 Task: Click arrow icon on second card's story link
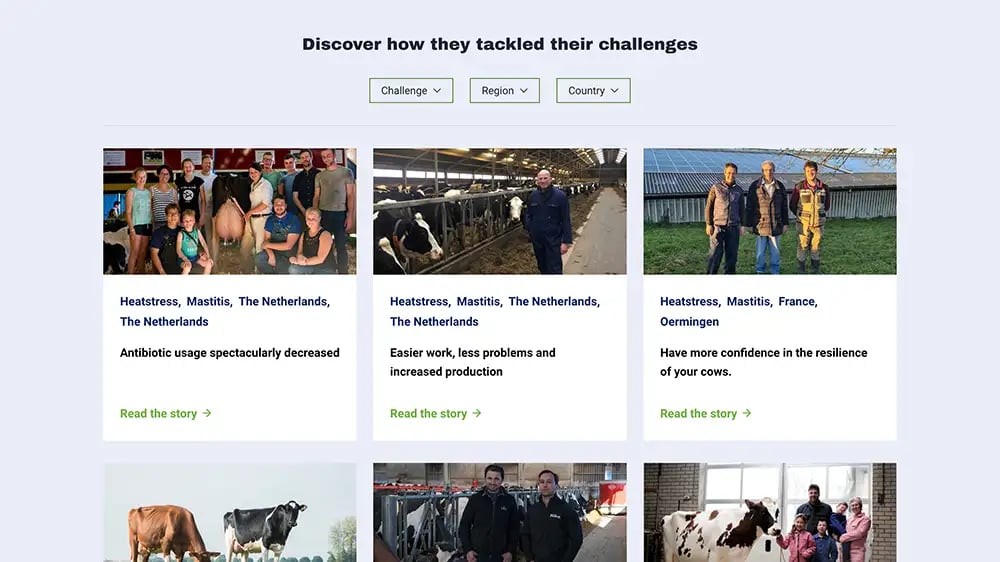[477, 413]
